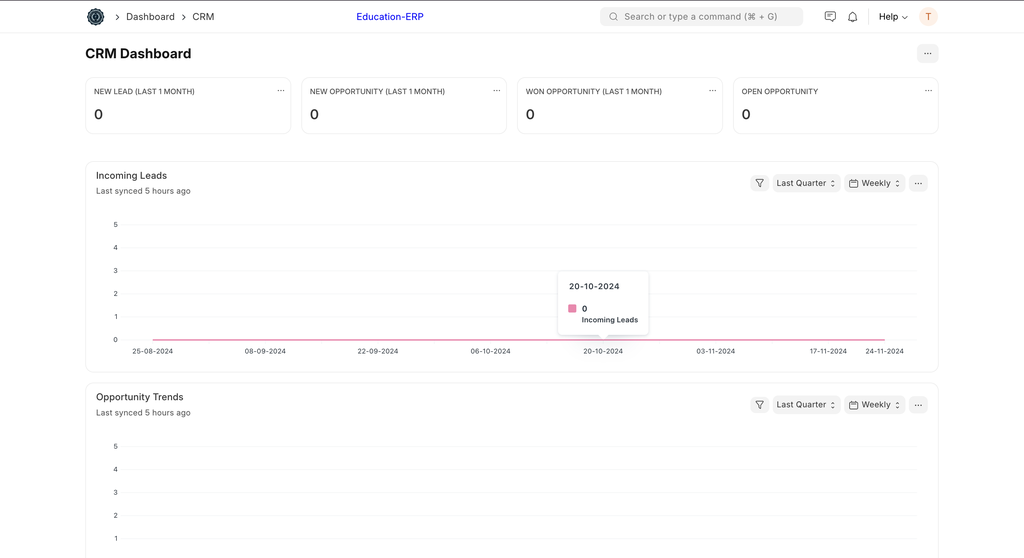
Task: Click the 25-08-2024 axis date label
Action: coord(153,351)
